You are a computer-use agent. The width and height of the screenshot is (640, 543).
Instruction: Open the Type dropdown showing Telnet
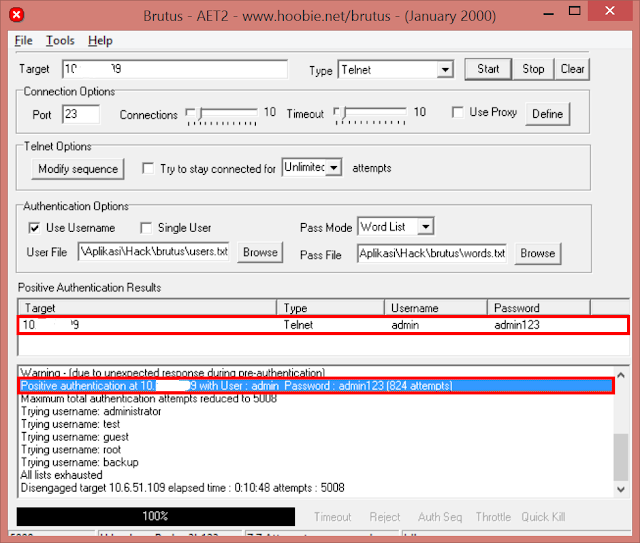(x=396, y=70)
